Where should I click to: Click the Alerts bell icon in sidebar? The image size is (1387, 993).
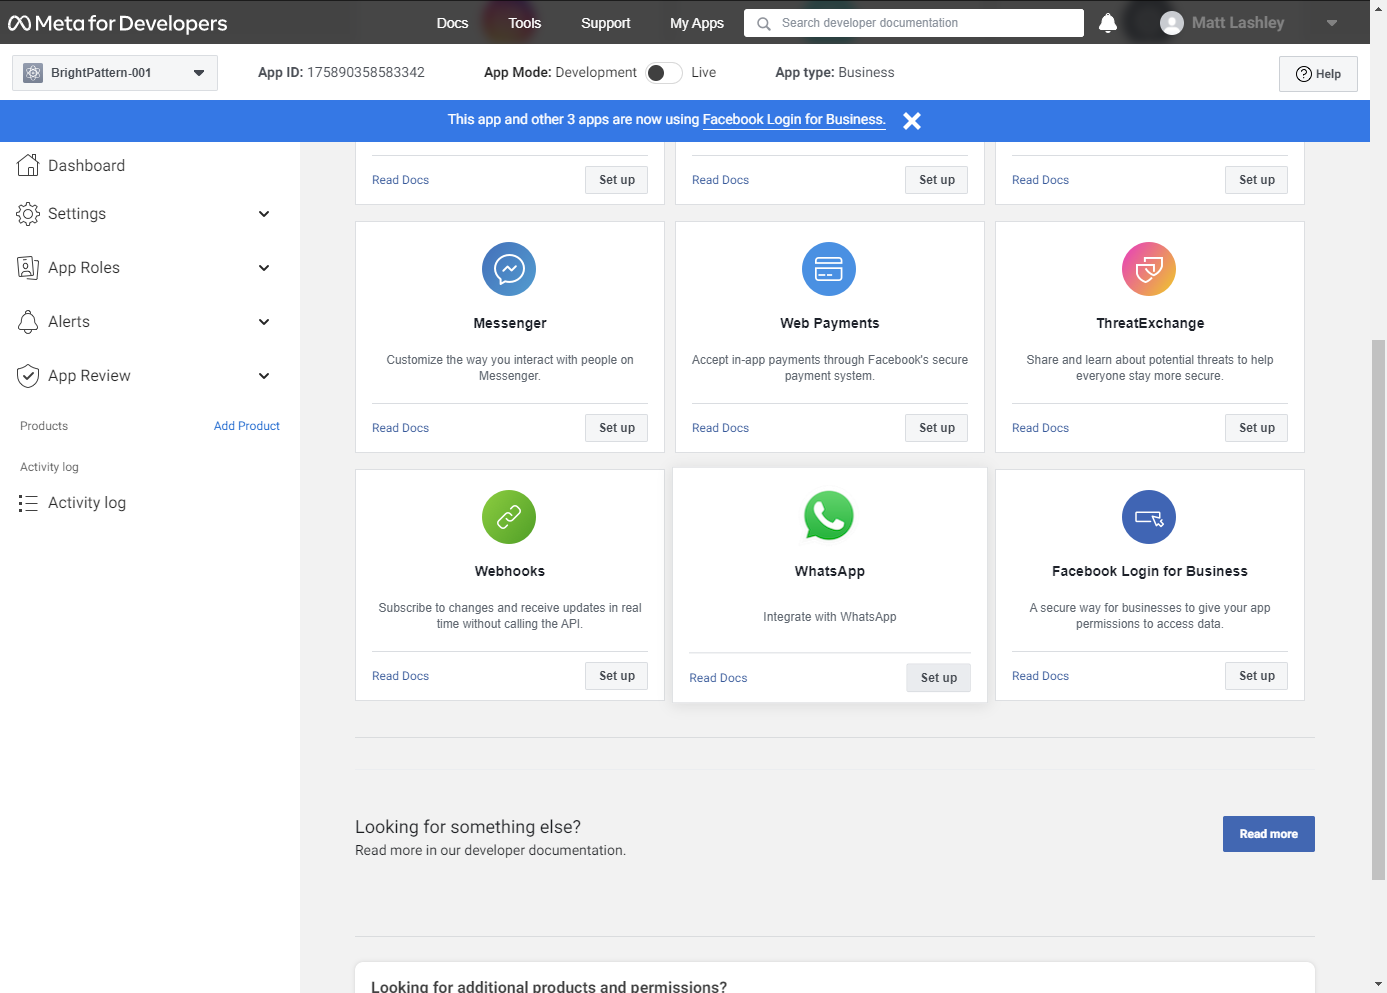pos(28,321)
